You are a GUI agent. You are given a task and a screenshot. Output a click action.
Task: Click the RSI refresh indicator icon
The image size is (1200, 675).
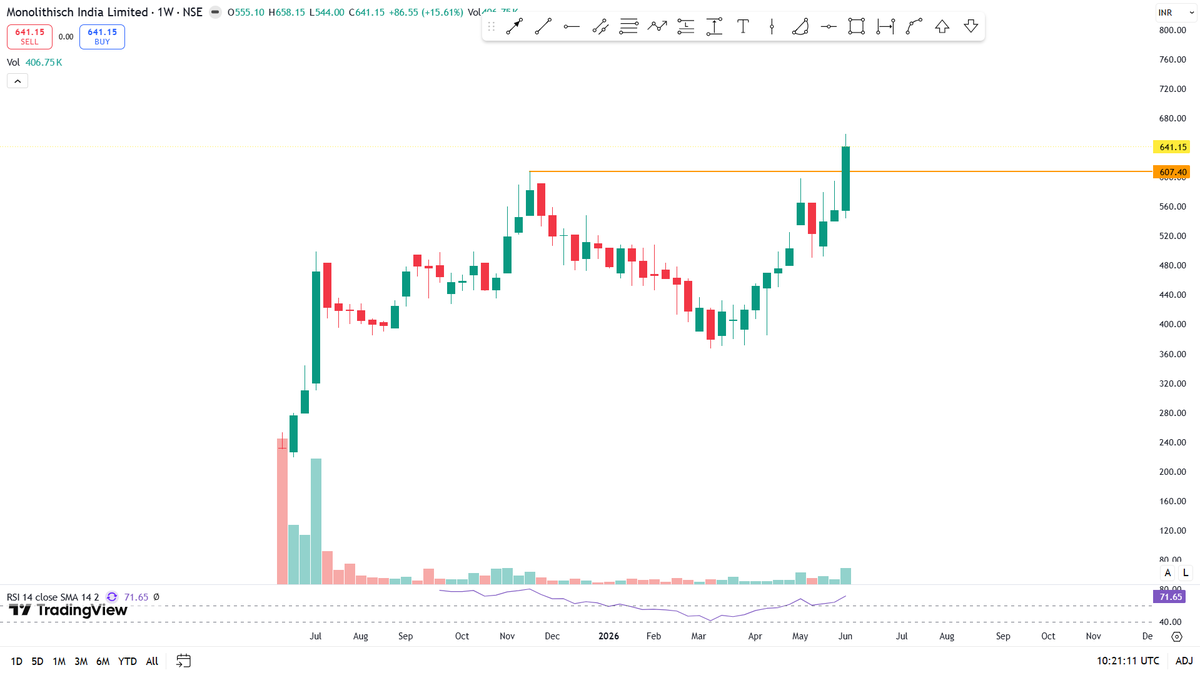click(x=112, y=597)
